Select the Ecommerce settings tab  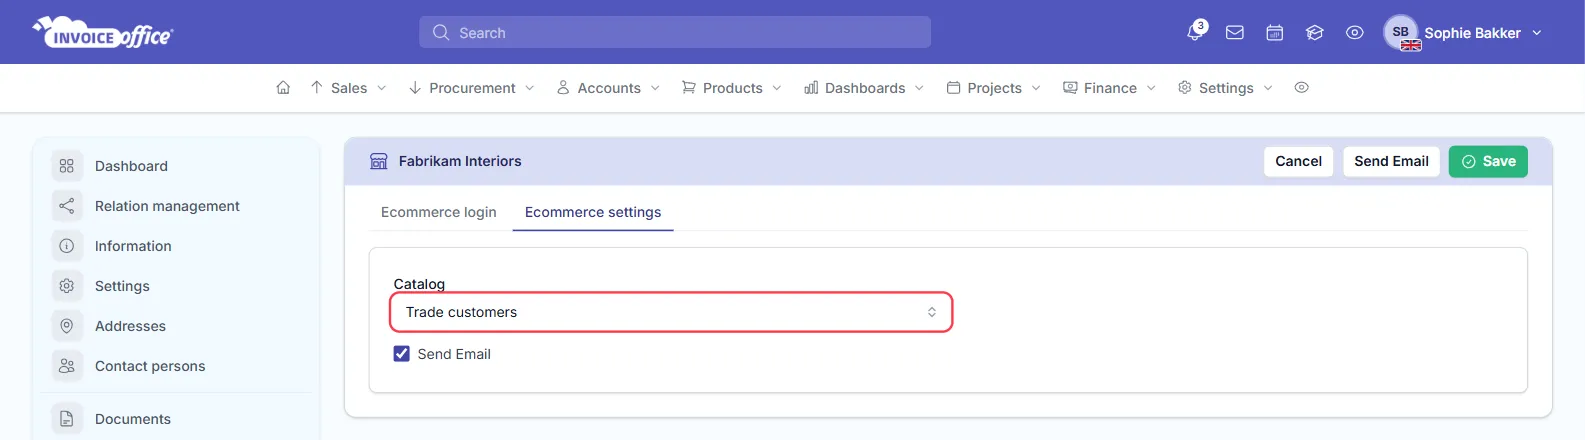(x=593, y=212)
